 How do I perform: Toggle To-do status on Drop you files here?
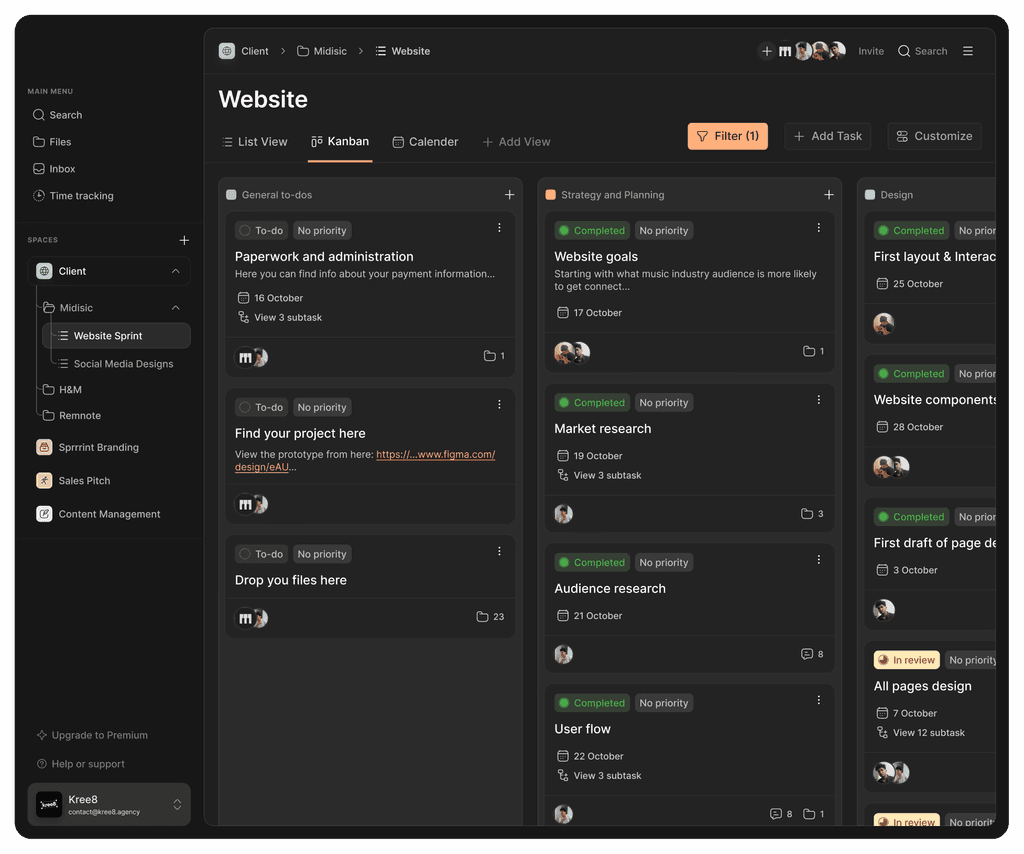(261, 554)
